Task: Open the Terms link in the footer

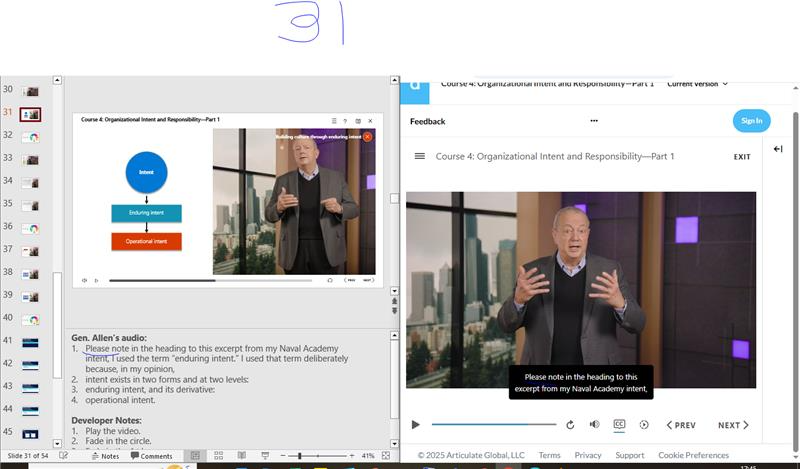Action: pyautogui.click(x=549, y=455)
